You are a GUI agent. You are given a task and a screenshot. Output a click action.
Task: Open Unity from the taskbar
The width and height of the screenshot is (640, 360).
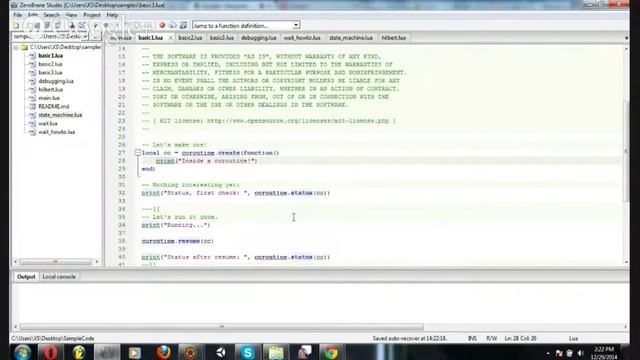click(220, 352)
